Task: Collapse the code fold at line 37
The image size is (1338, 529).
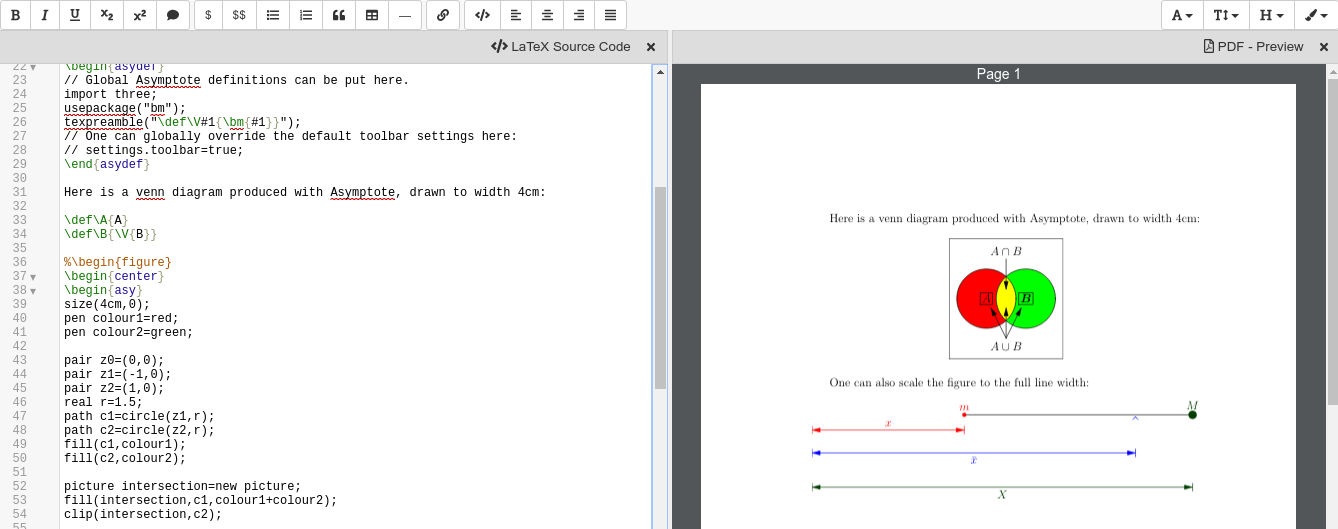Action: tap(33, 277)
